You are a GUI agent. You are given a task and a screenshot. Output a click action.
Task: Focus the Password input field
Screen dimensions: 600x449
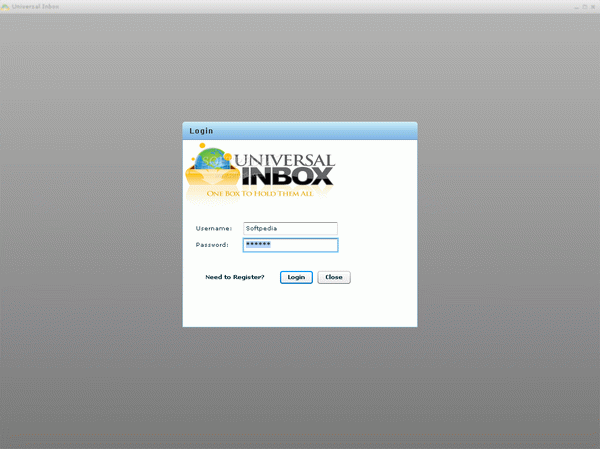[x=290, y=245]
